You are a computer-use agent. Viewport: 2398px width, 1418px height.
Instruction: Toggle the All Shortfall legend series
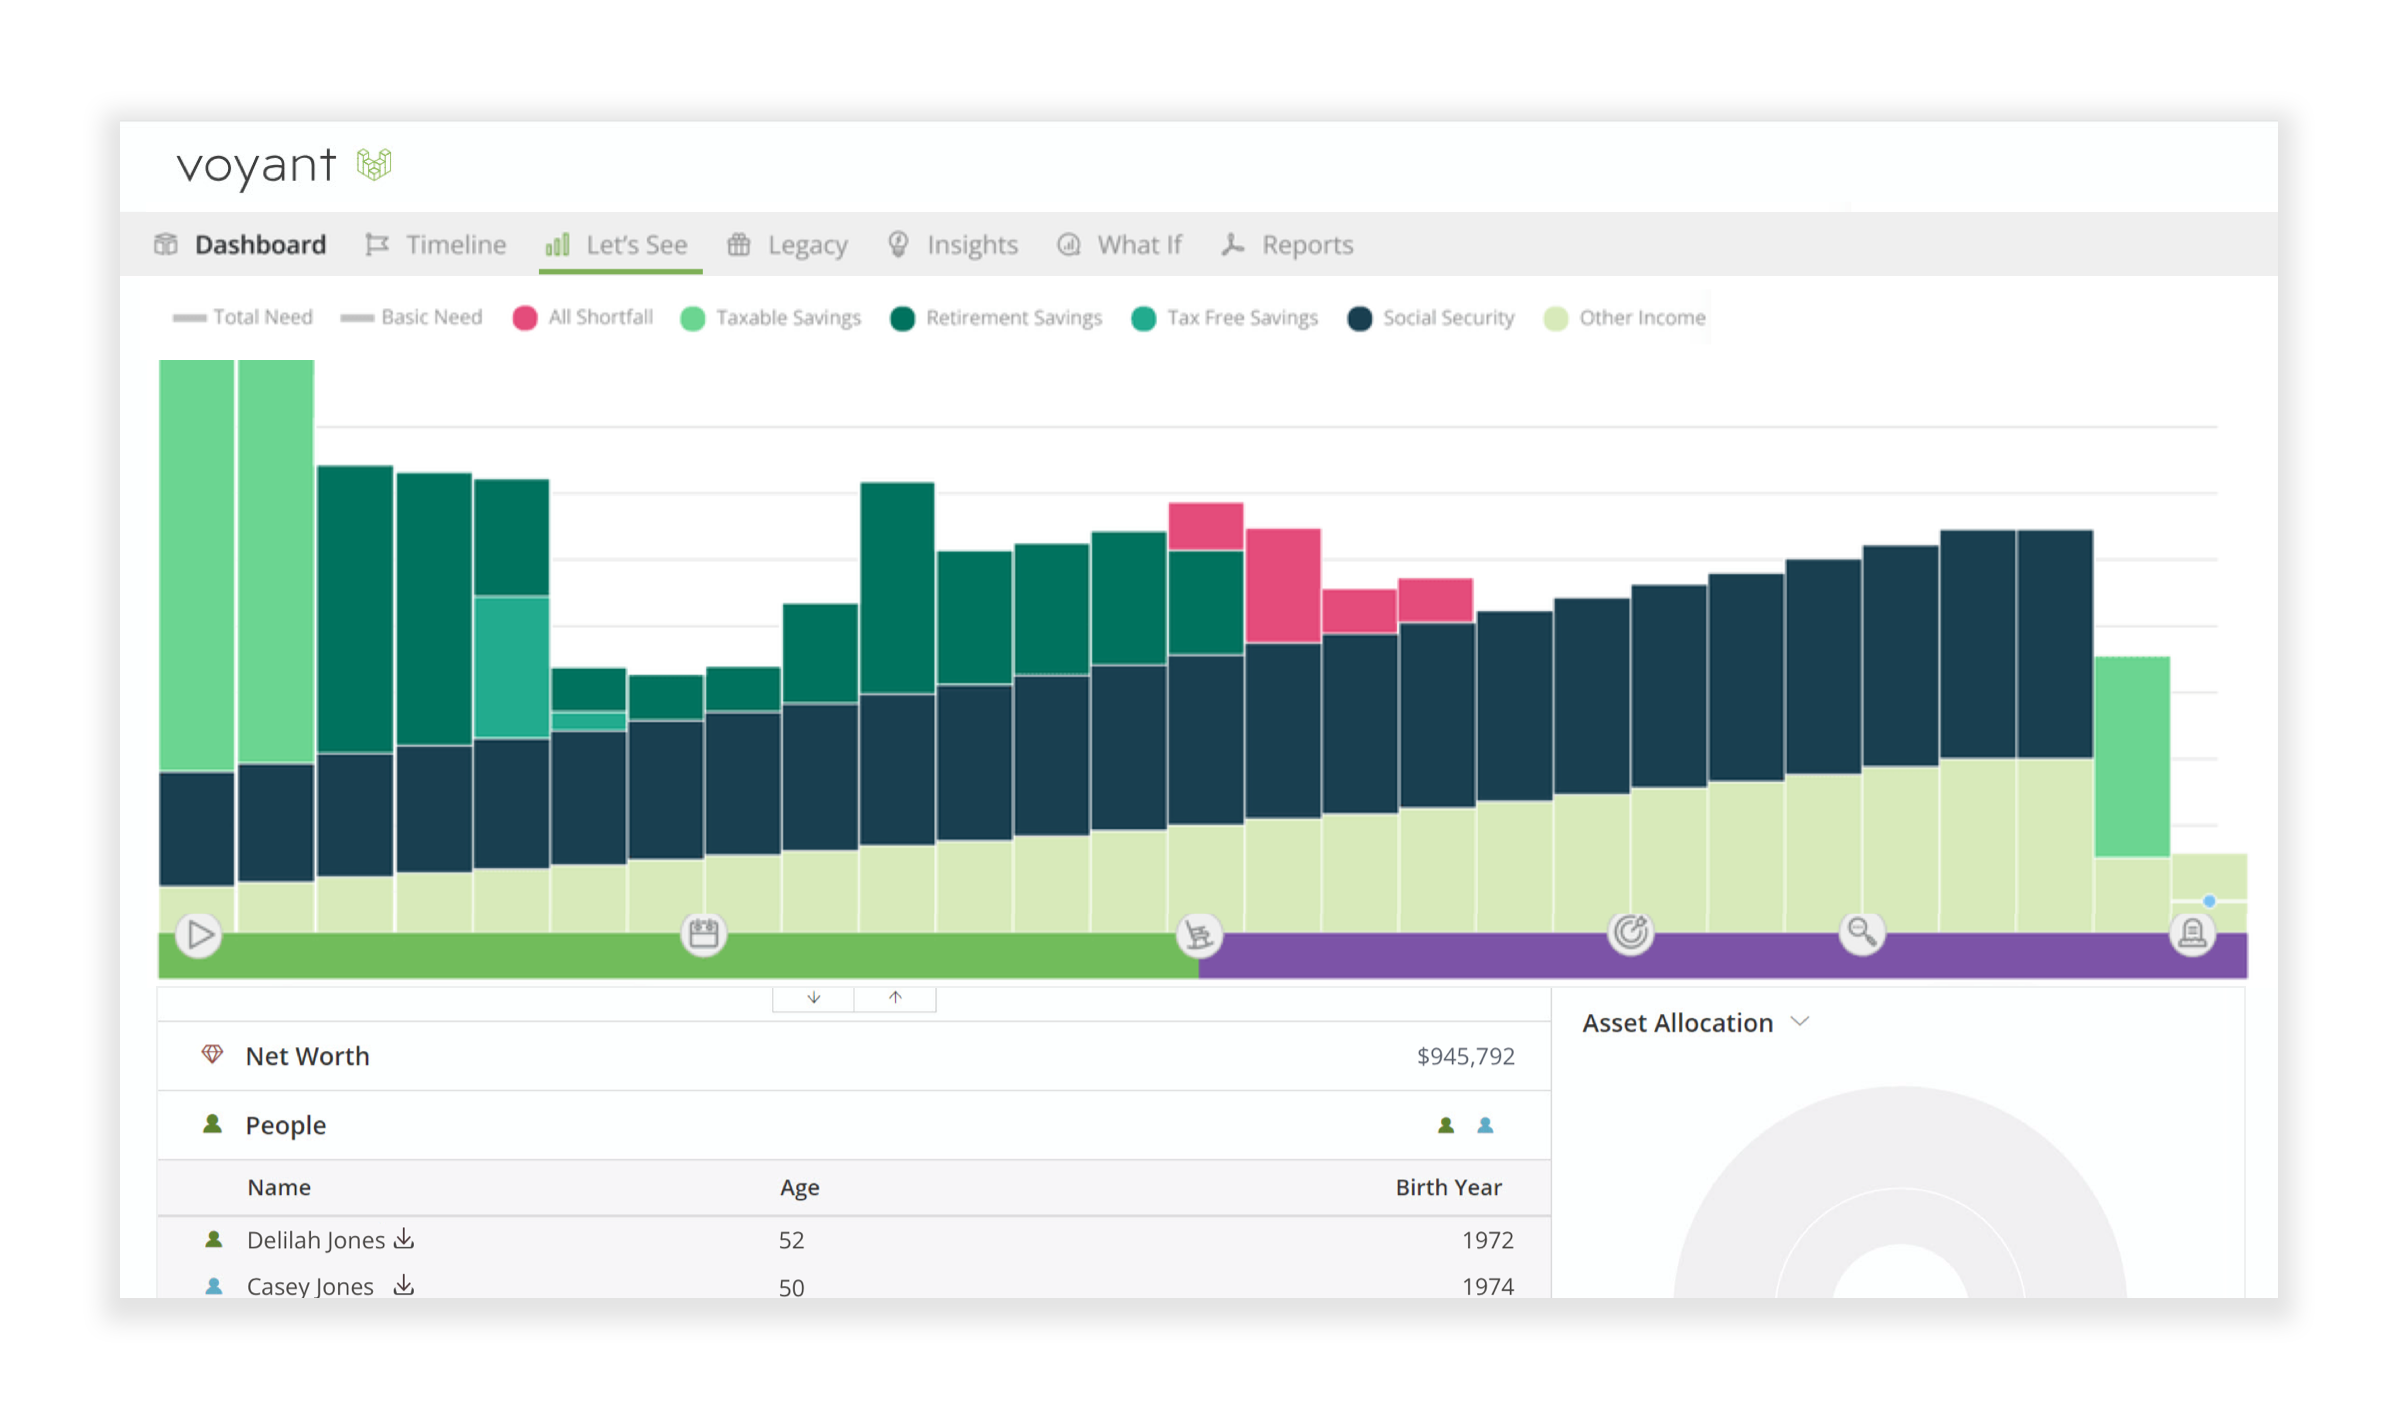582,317
